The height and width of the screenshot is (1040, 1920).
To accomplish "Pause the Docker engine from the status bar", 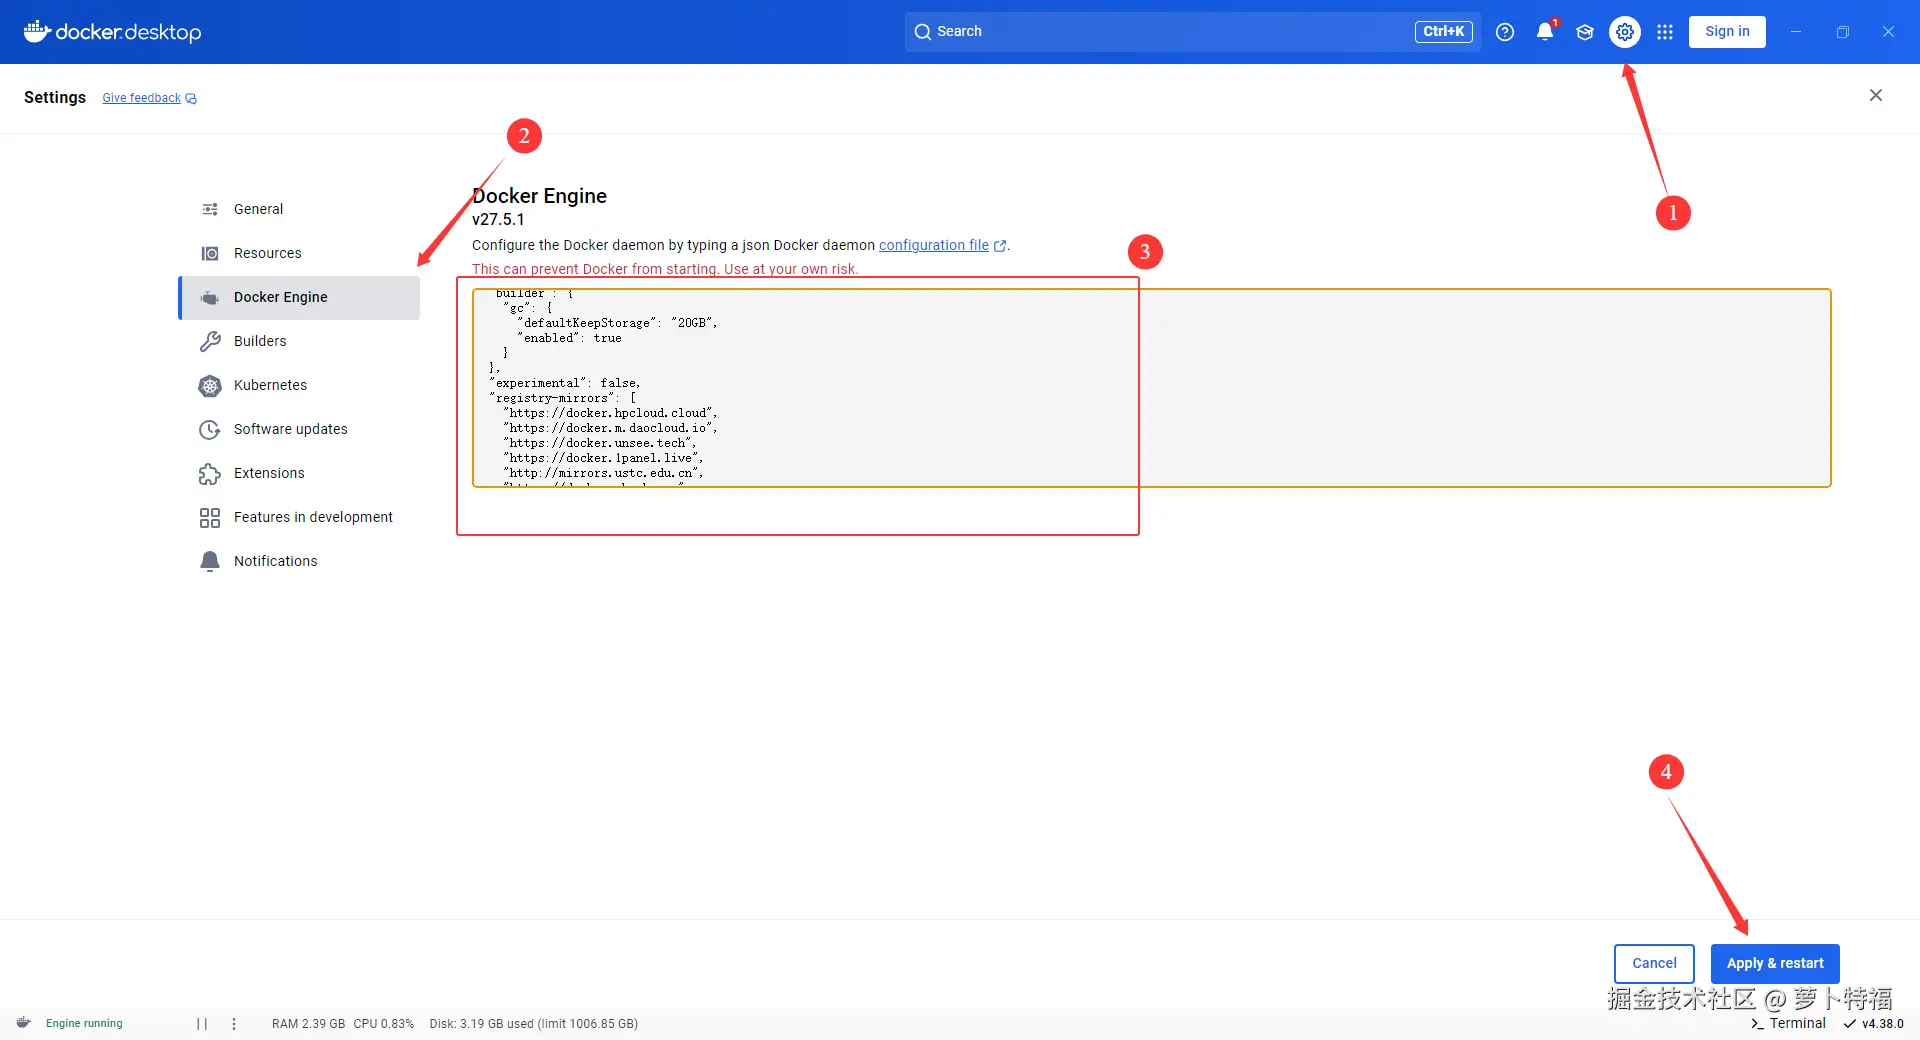I will (202, 1023).
